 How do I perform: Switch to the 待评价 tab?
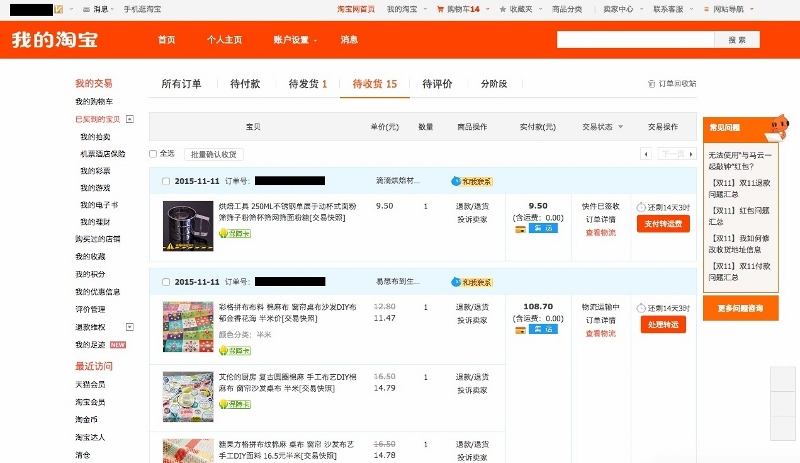pos(437,84)
